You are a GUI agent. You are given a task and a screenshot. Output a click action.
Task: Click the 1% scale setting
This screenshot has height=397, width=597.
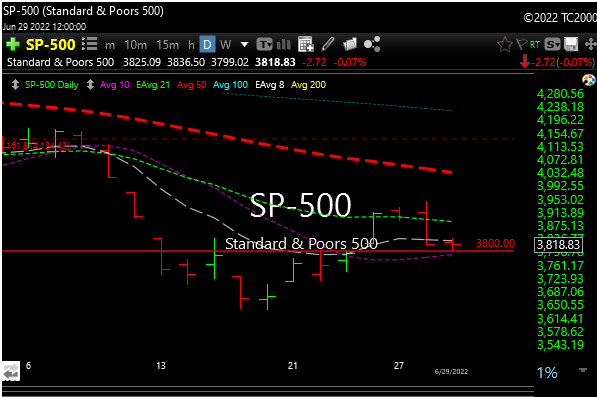547,372
